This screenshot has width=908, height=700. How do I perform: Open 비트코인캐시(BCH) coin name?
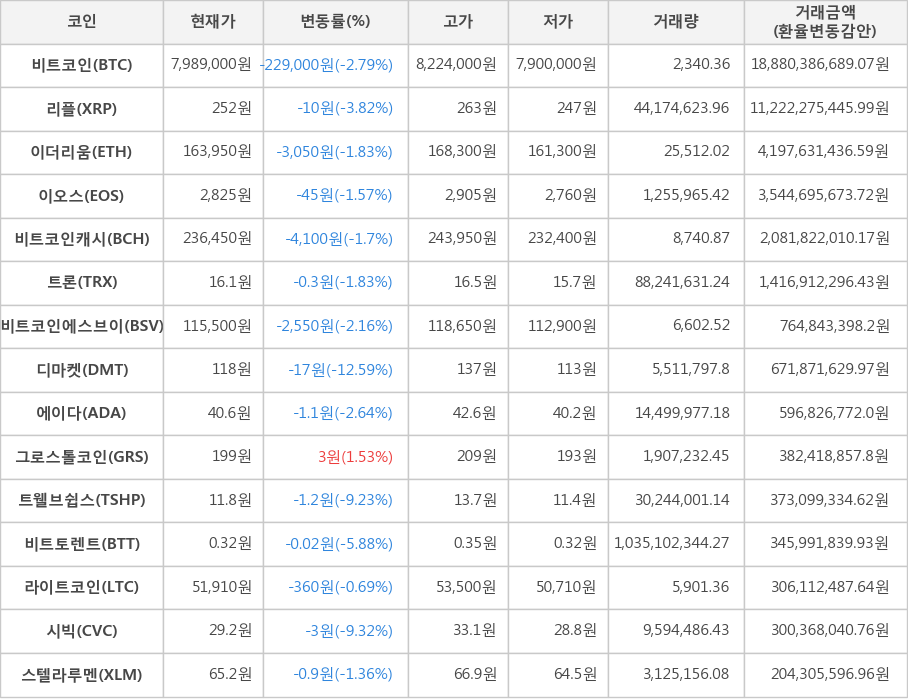tap(82, 239)
